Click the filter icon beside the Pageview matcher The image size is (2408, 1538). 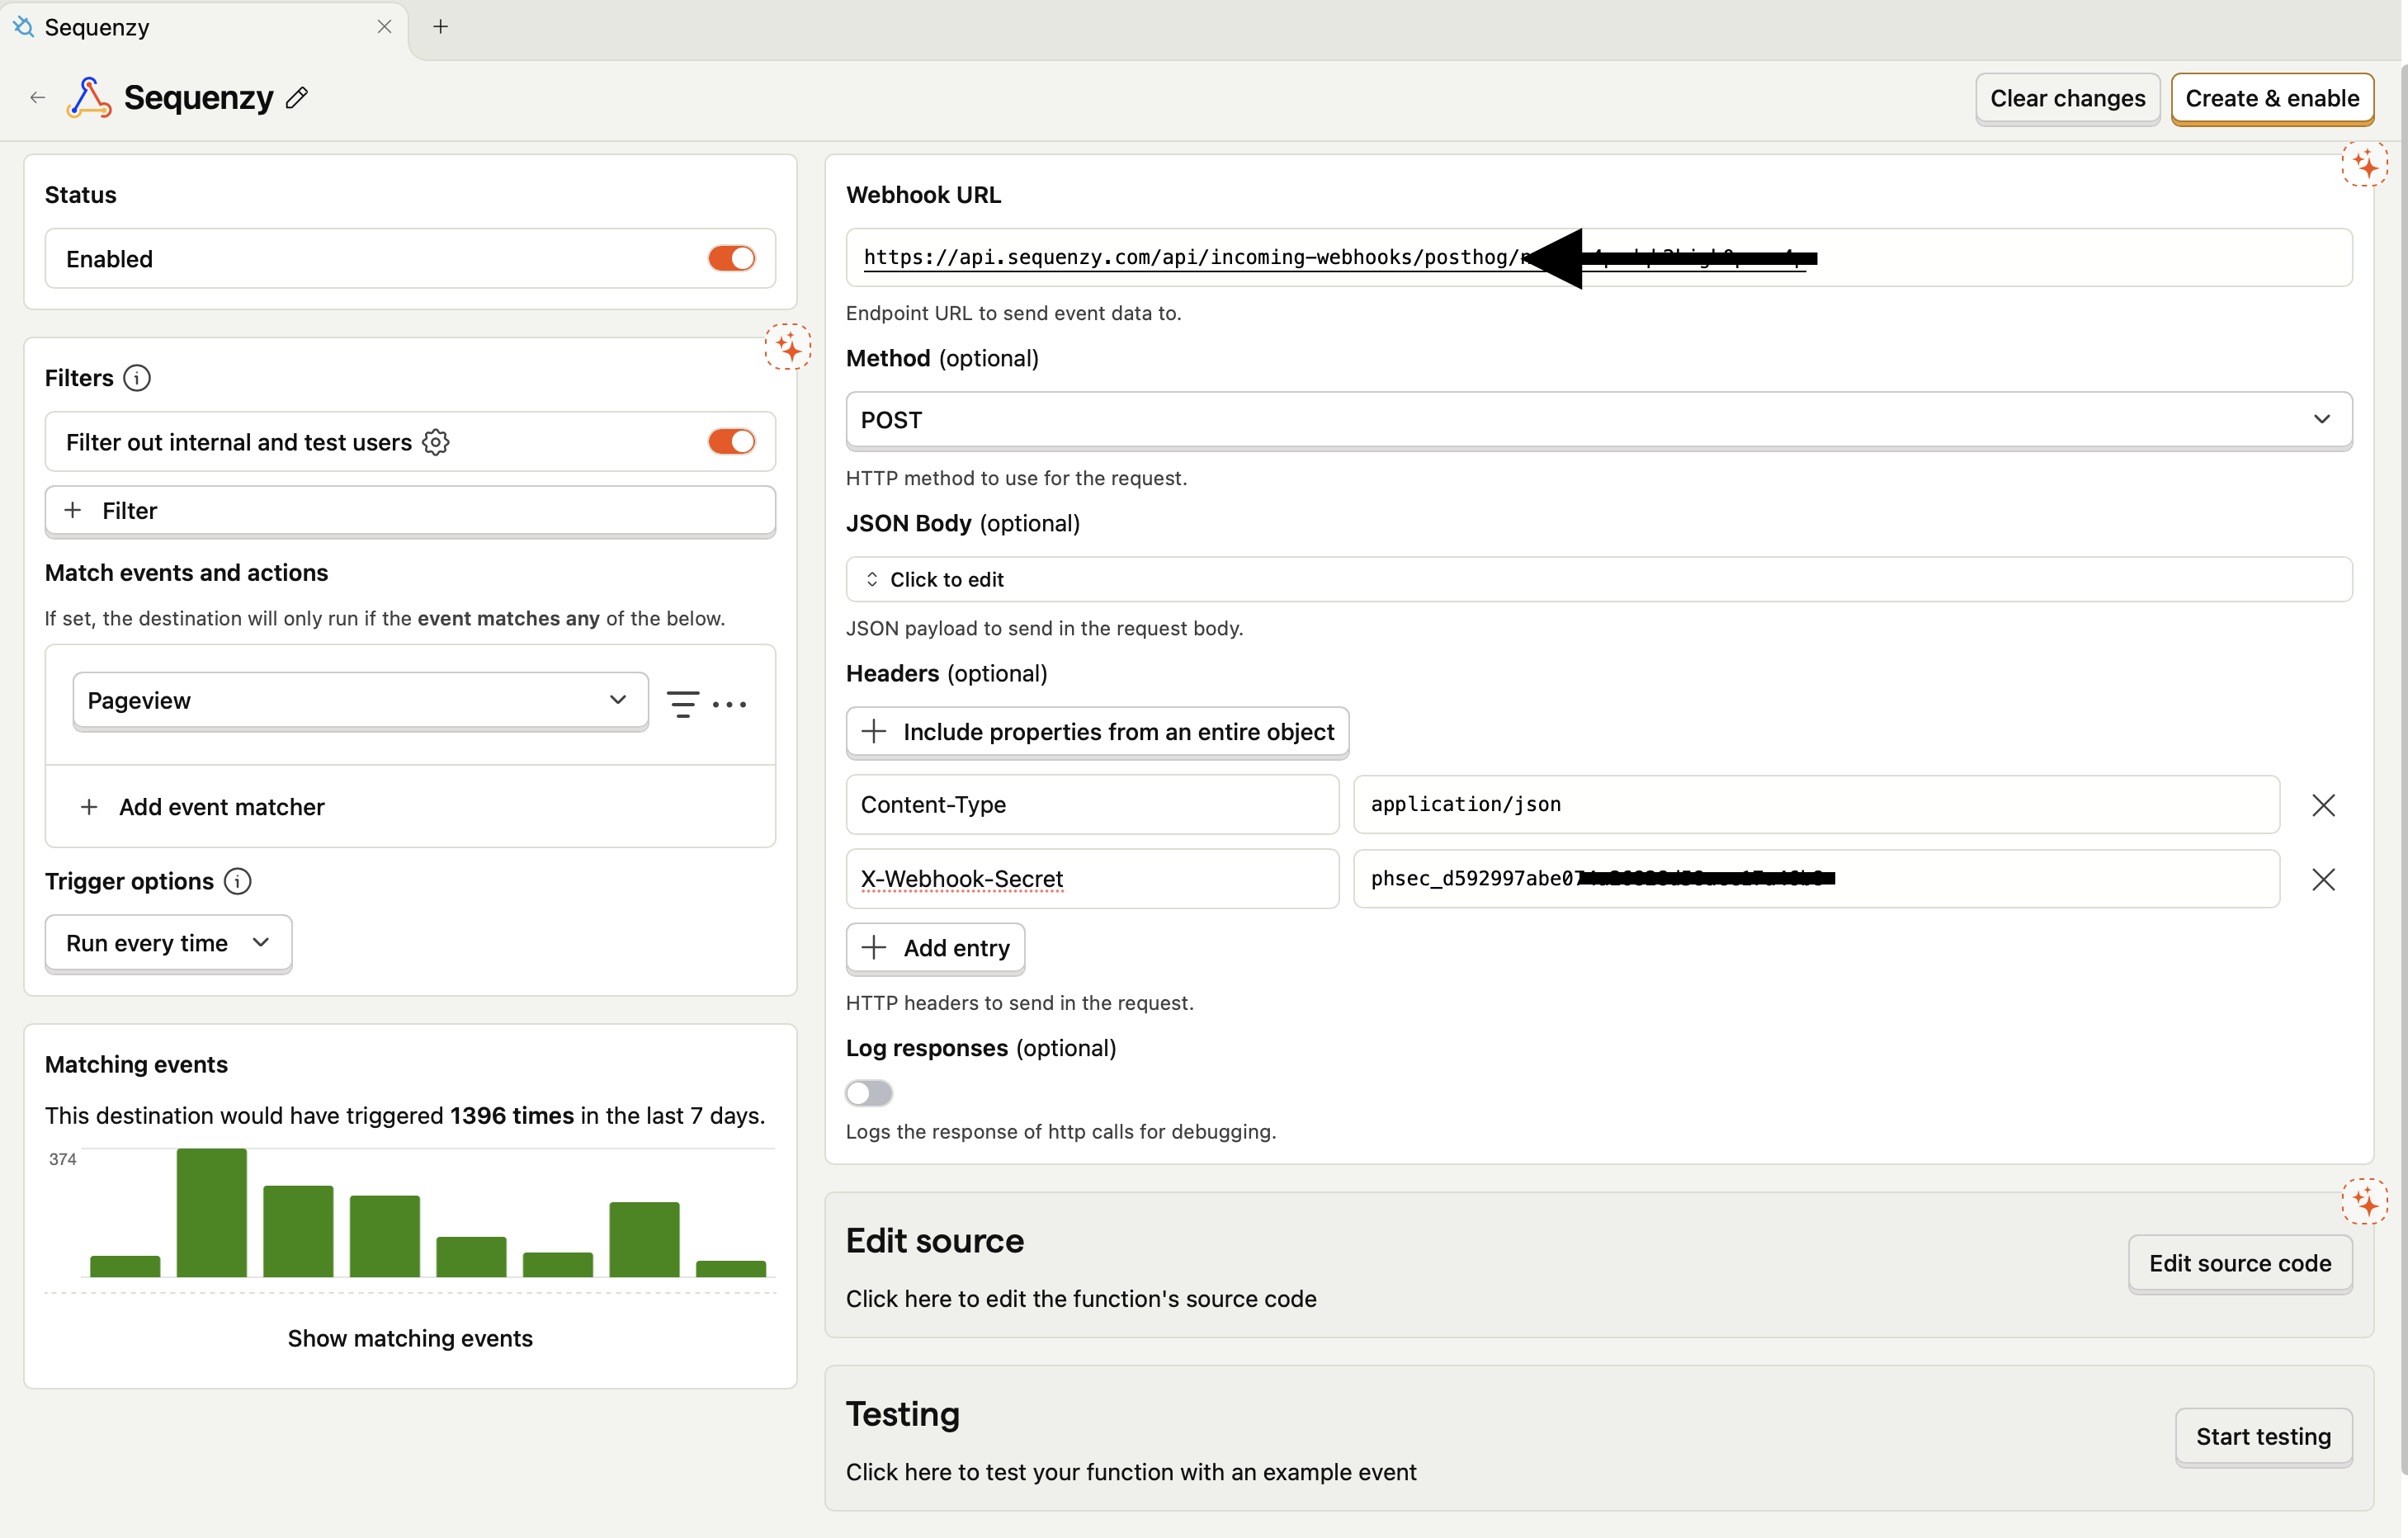[682, 703]
